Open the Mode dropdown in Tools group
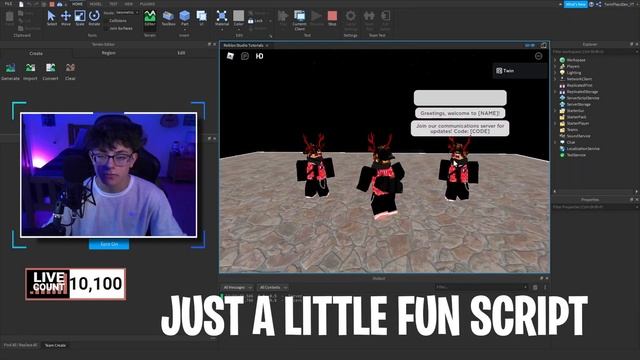640x360 pixels. click(x=127, y=13)
